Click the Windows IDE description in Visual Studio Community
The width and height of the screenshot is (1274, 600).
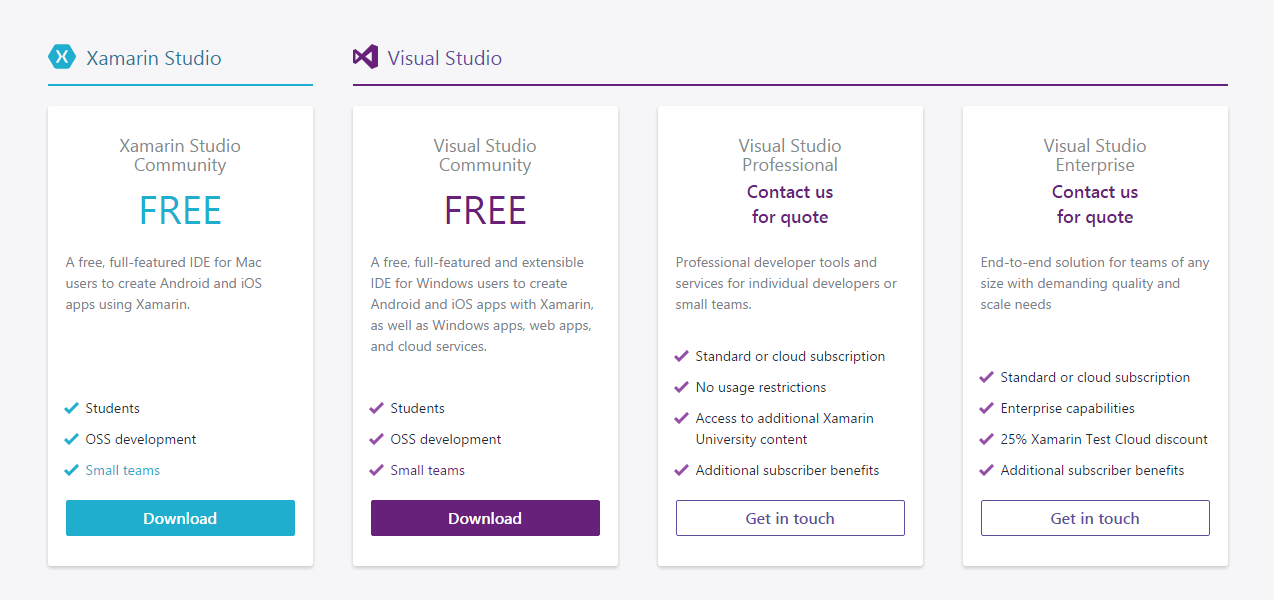pos(482,304)
